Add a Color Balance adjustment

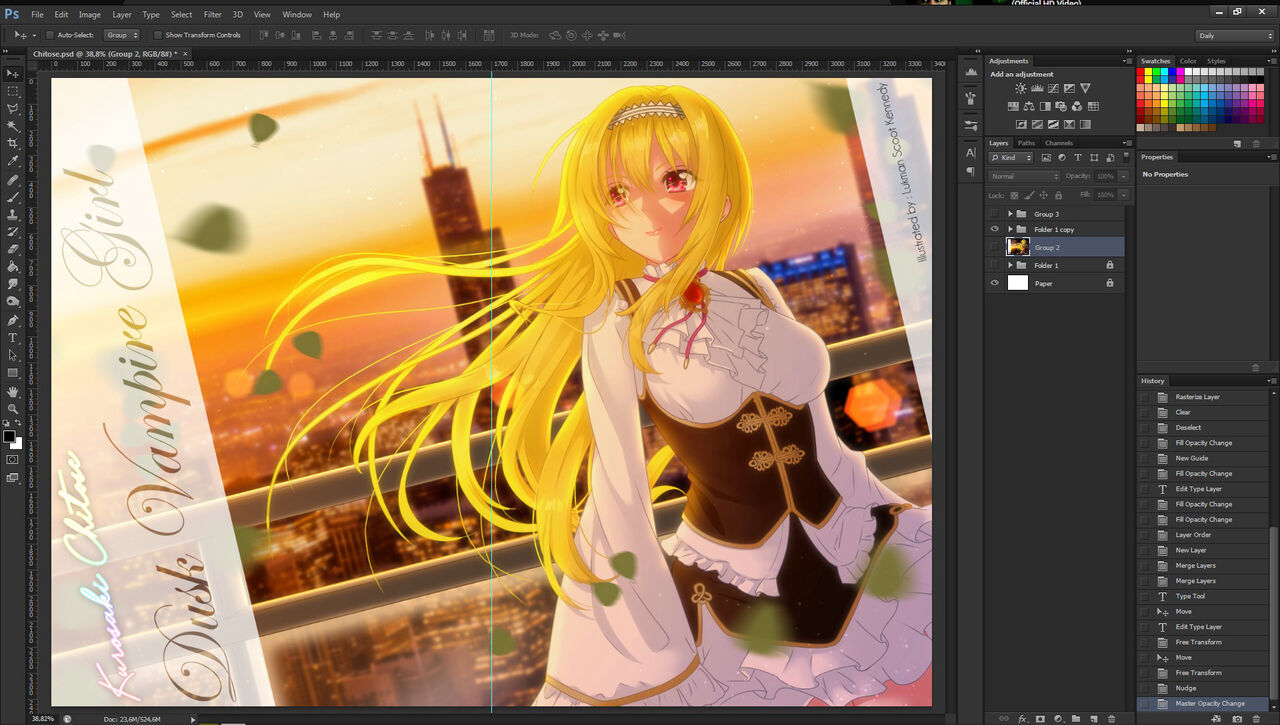1029,106
